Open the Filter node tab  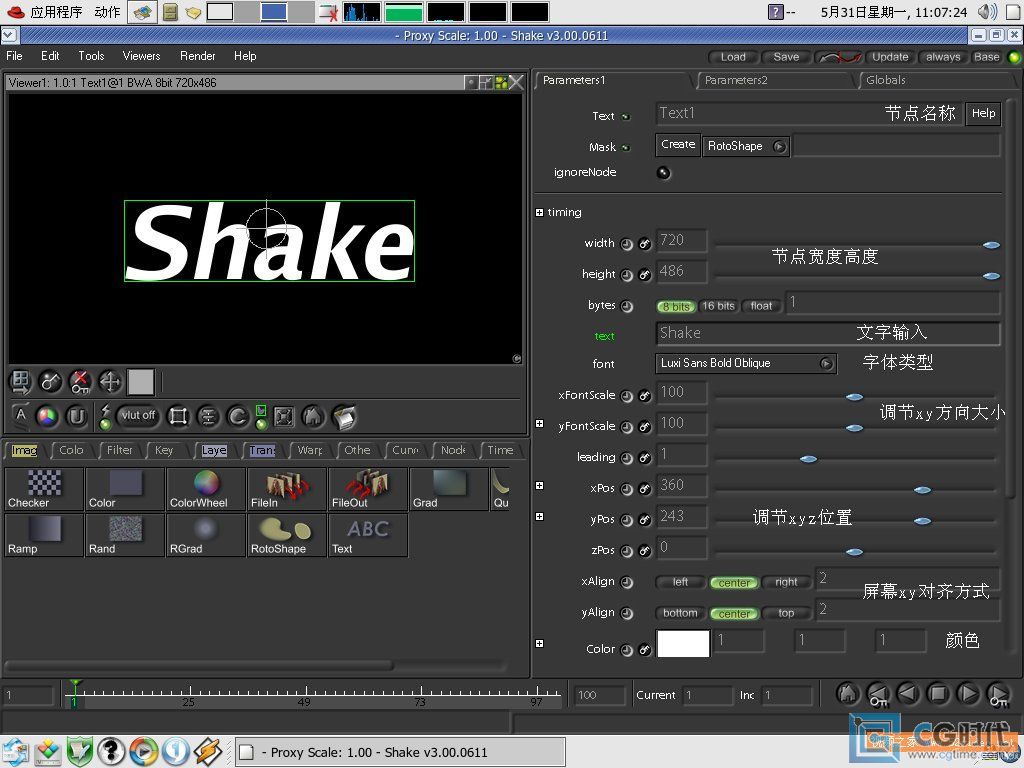[x=120, y=450]
